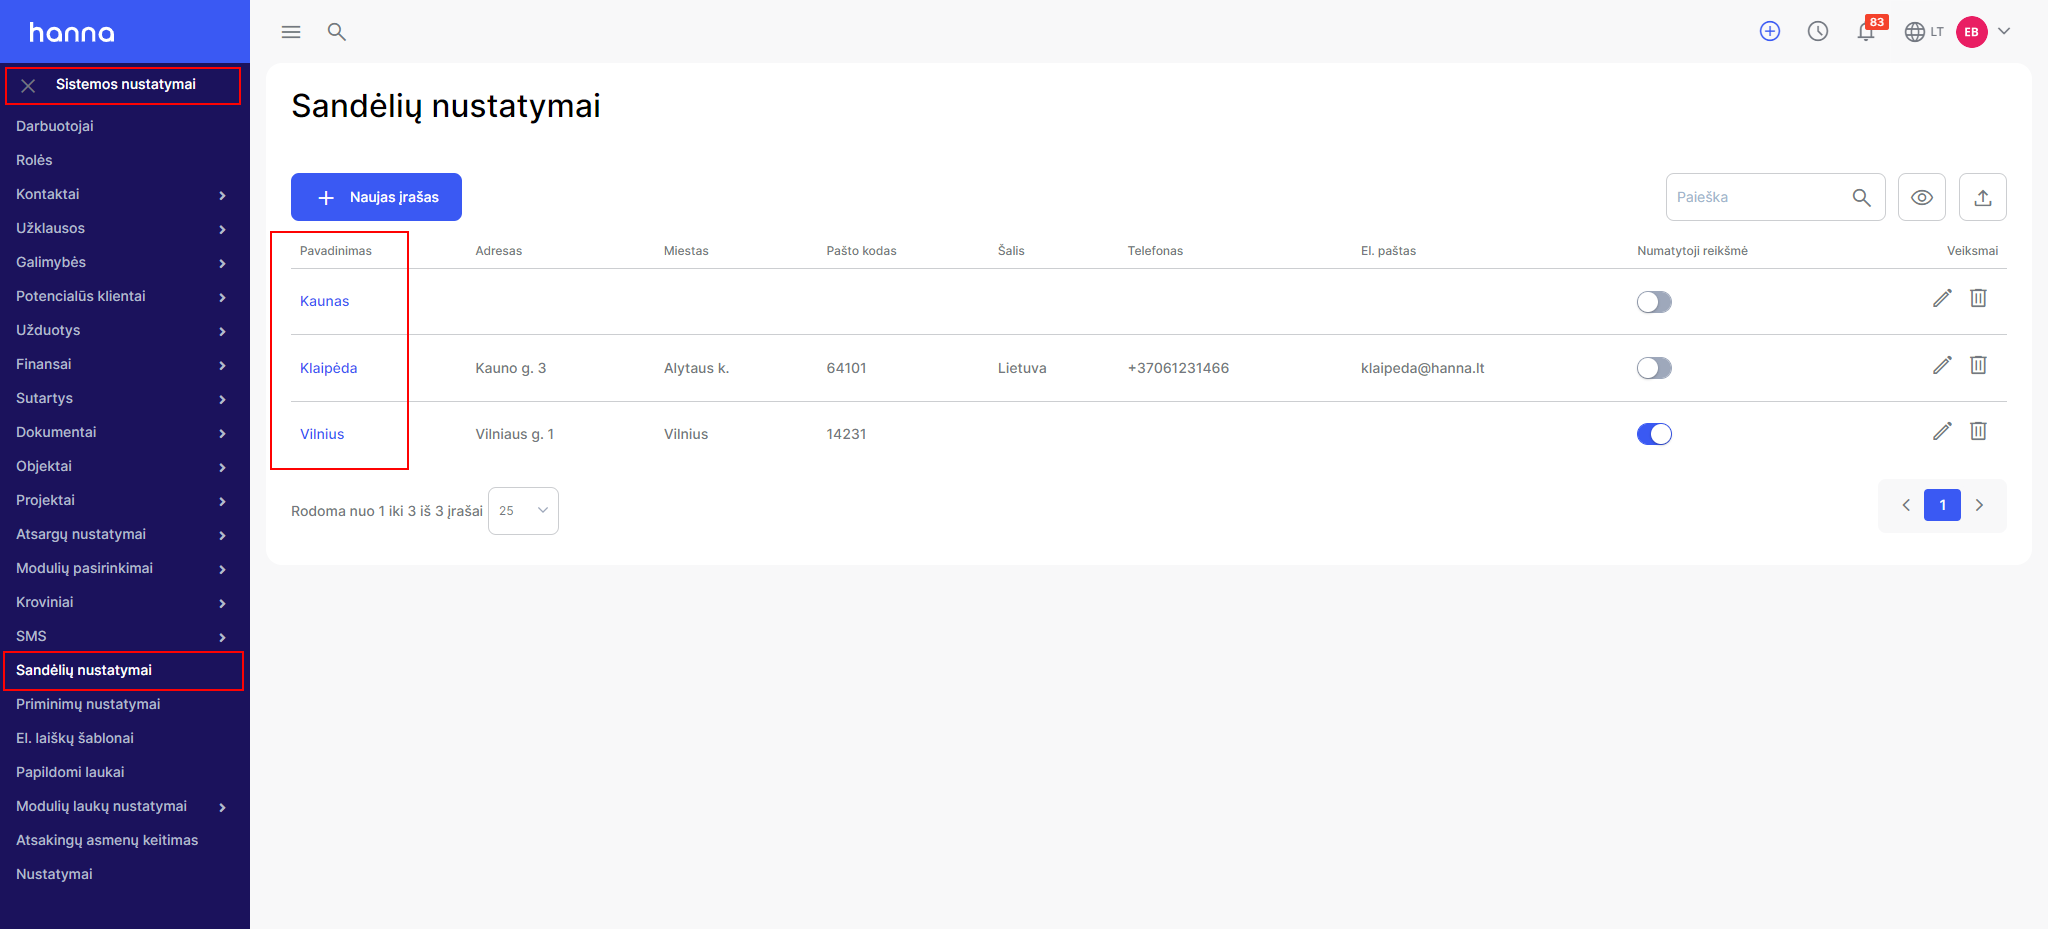Screen dimensions: 2048x929
Task: Delete the Klaipėda row with trash icon
Action: click(x=1978, y=365)
